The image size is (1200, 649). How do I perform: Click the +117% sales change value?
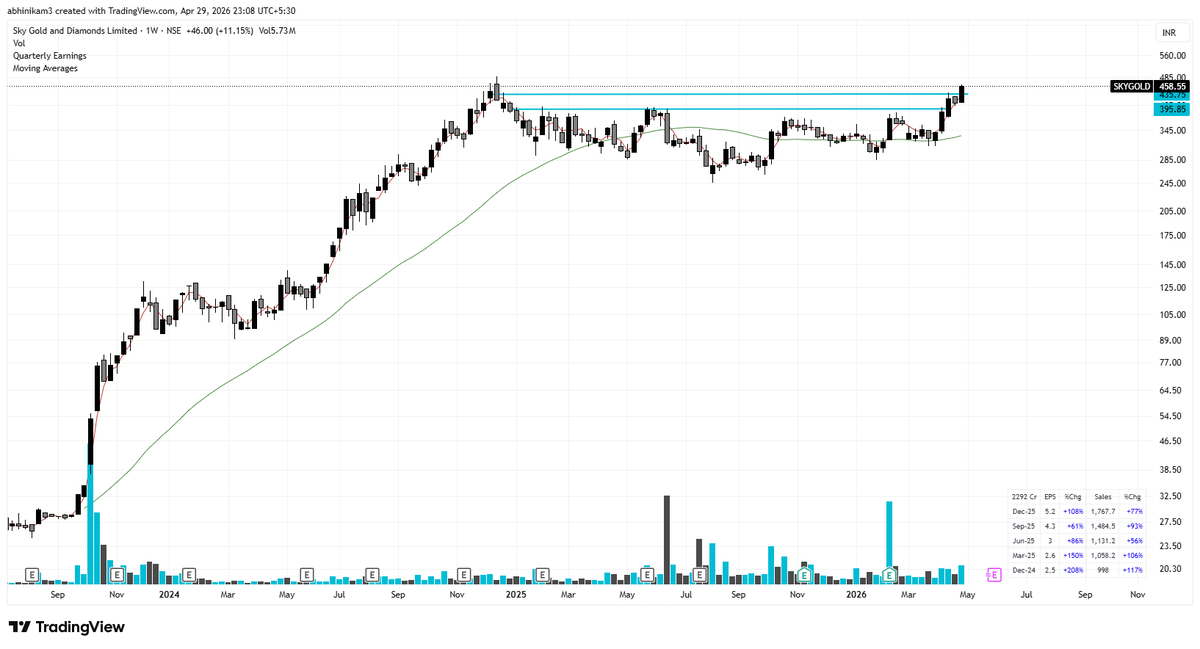click(x=1132, y=569)
